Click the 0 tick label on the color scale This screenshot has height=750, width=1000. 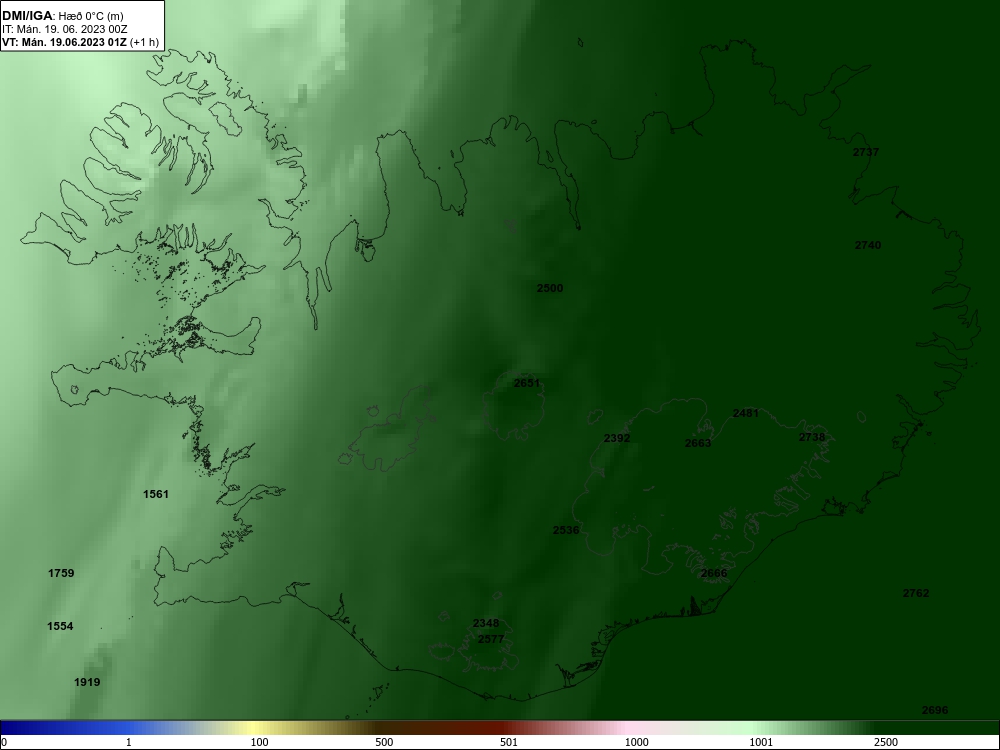[x=3, y=742]
